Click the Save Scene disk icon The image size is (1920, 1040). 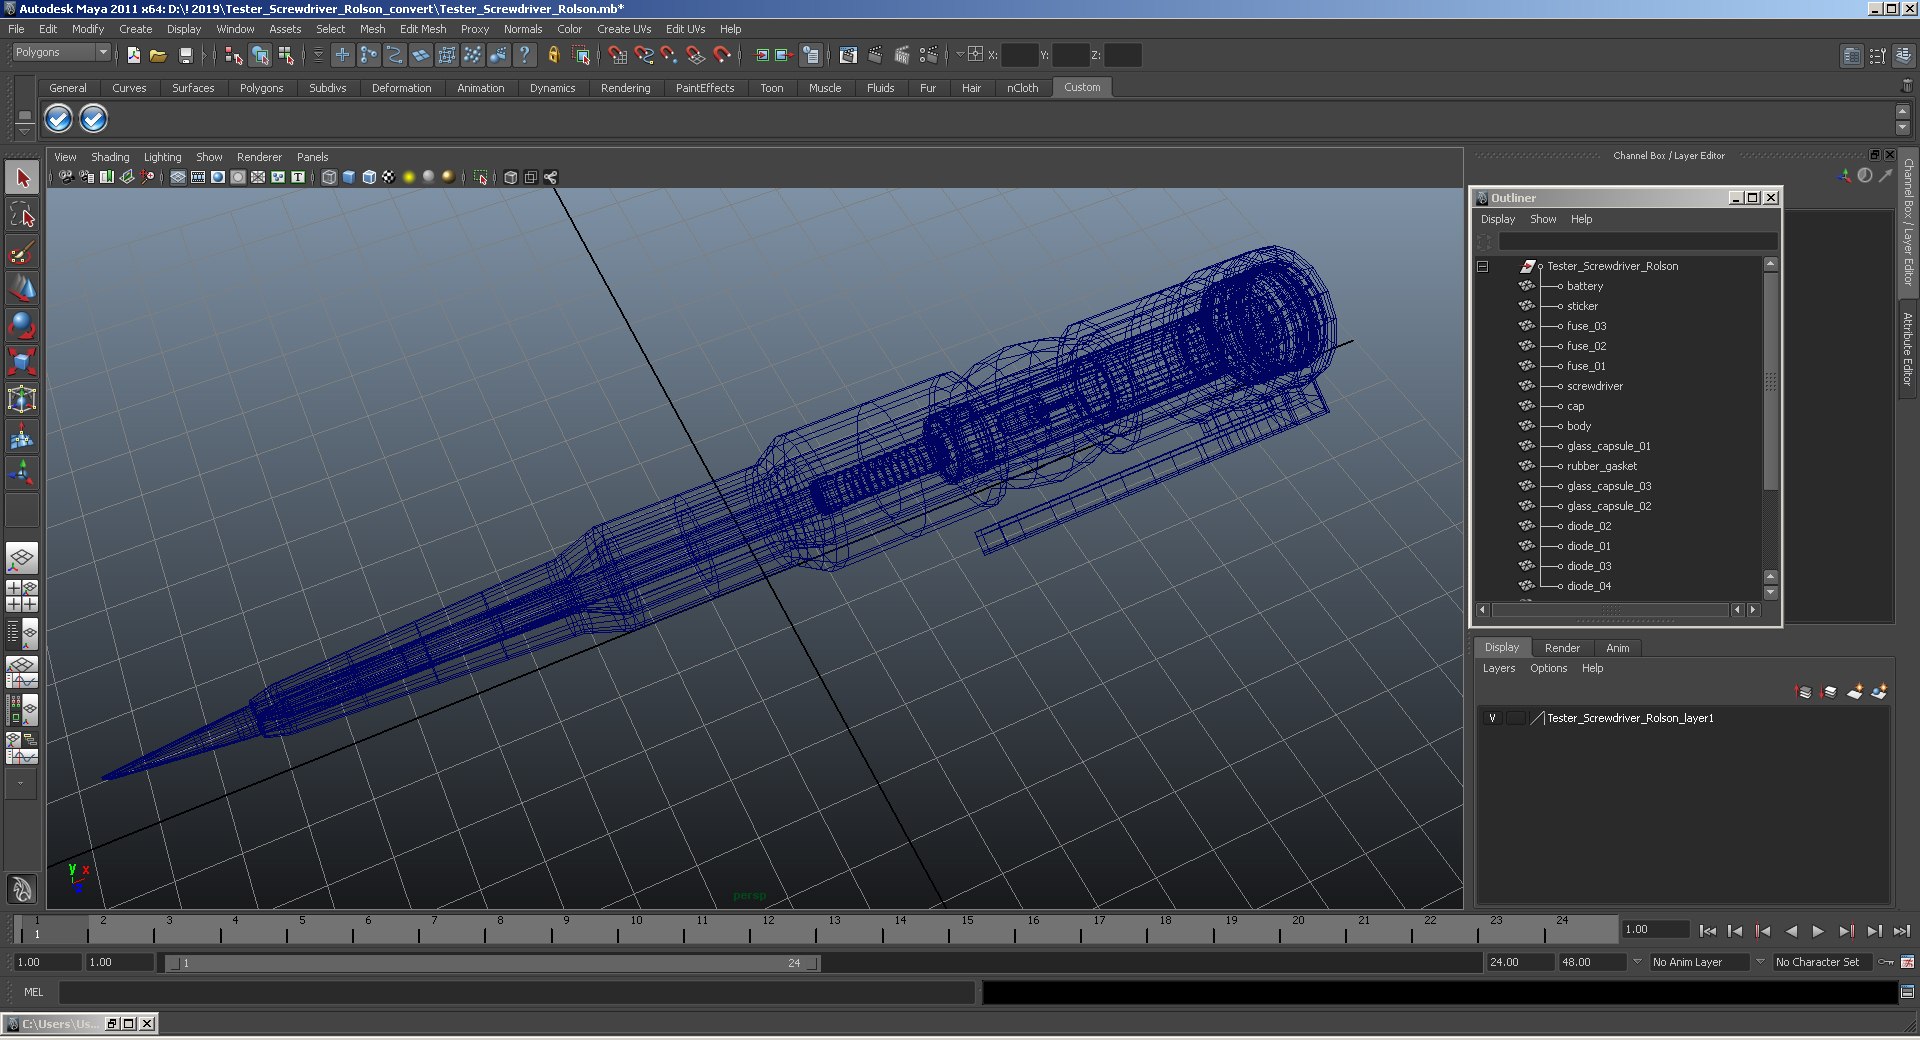tap(185, 55)
